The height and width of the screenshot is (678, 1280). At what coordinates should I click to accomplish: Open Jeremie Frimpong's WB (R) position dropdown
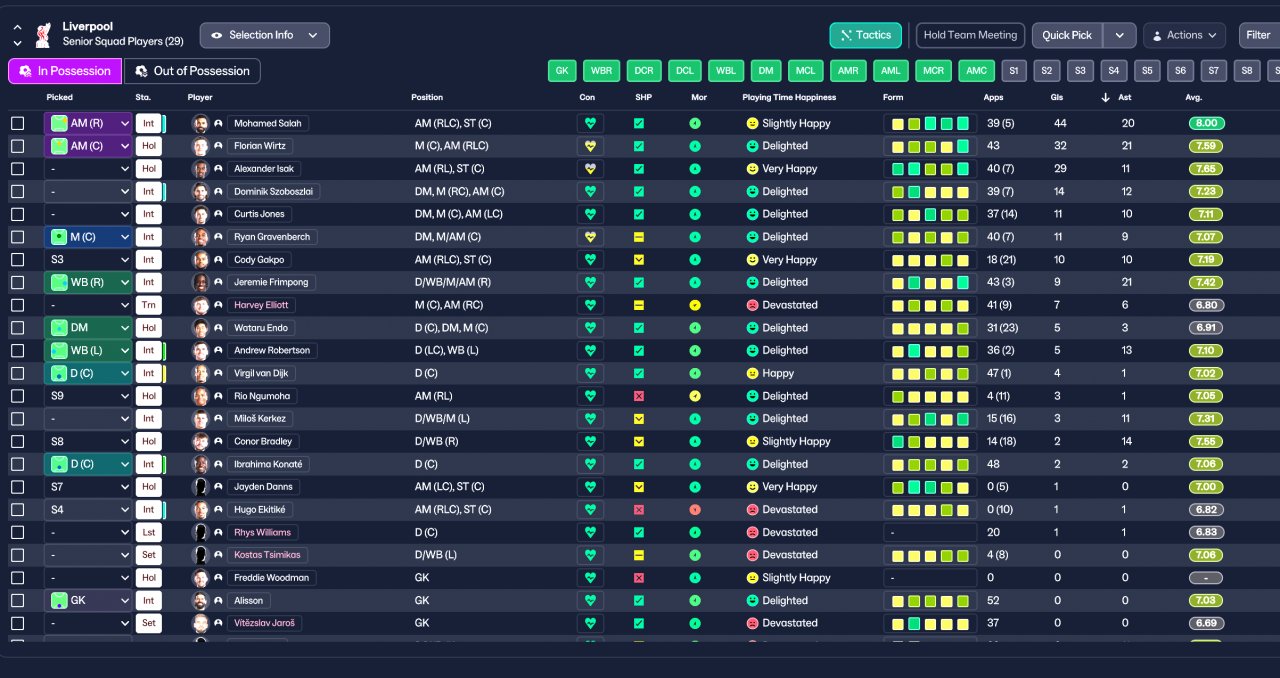[x=88, y=282]
